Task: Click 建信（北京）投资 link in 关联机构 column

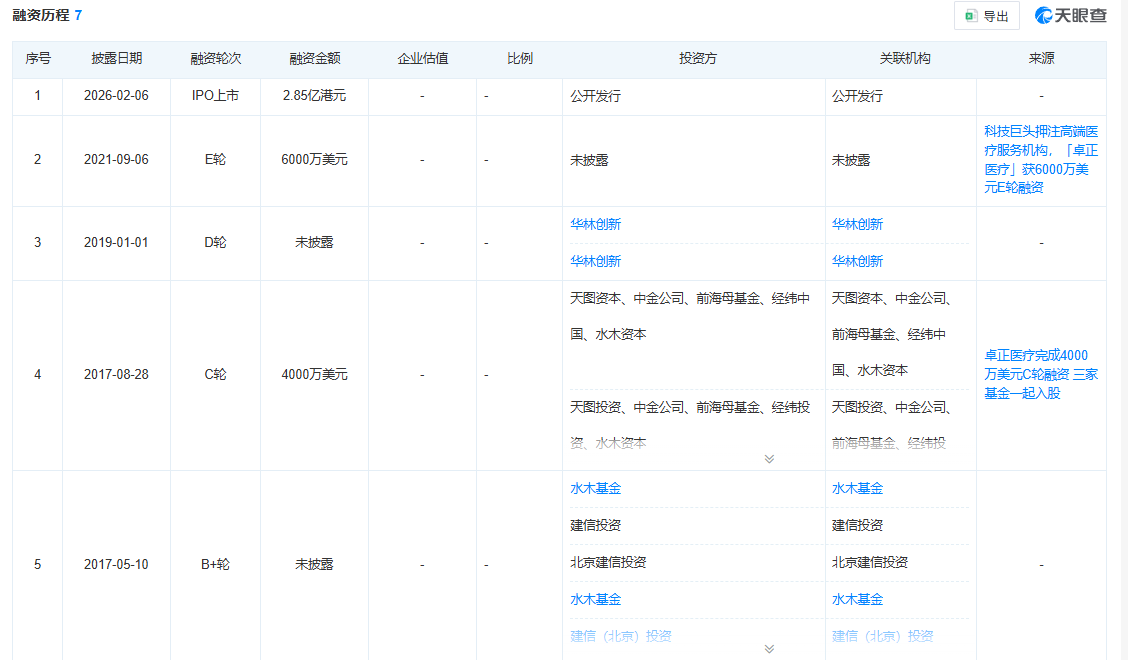Action: [x=882, y=636]
